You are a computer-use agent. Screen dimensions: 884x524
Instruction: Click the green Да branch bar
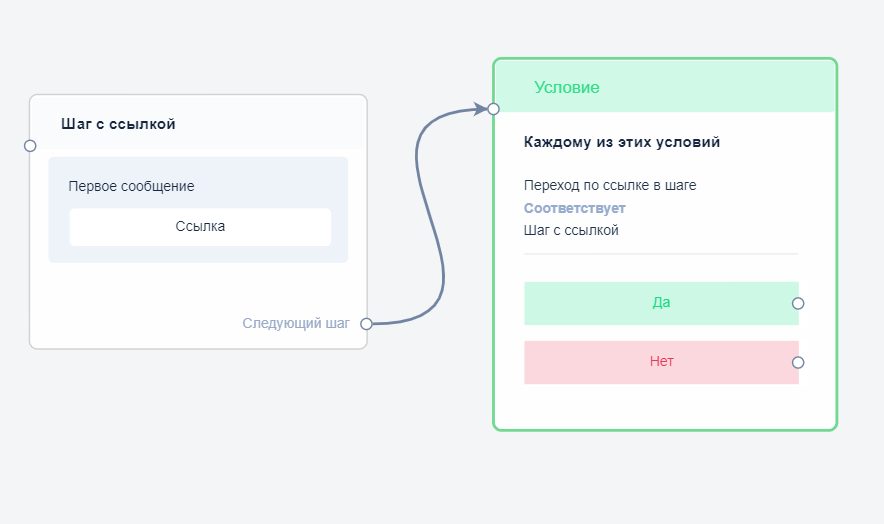pyautogui.click(x=660, y=303)
